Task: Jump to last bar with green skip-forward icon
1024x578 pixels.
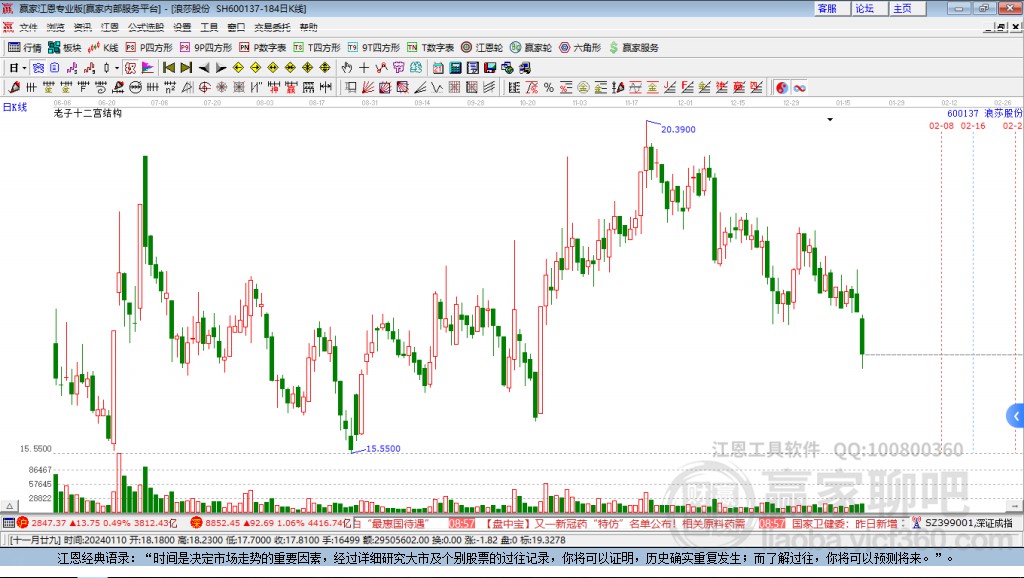Action: 186,68
